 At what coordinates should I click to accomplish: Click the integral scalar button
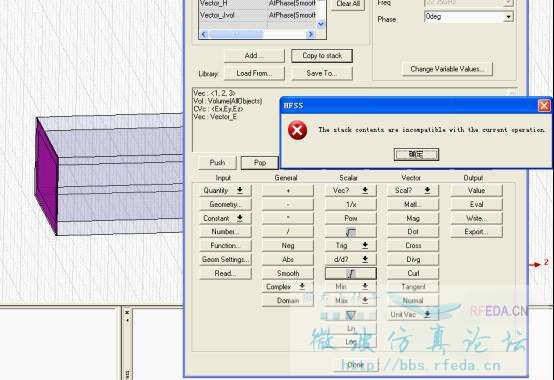[x=350, y=273]
